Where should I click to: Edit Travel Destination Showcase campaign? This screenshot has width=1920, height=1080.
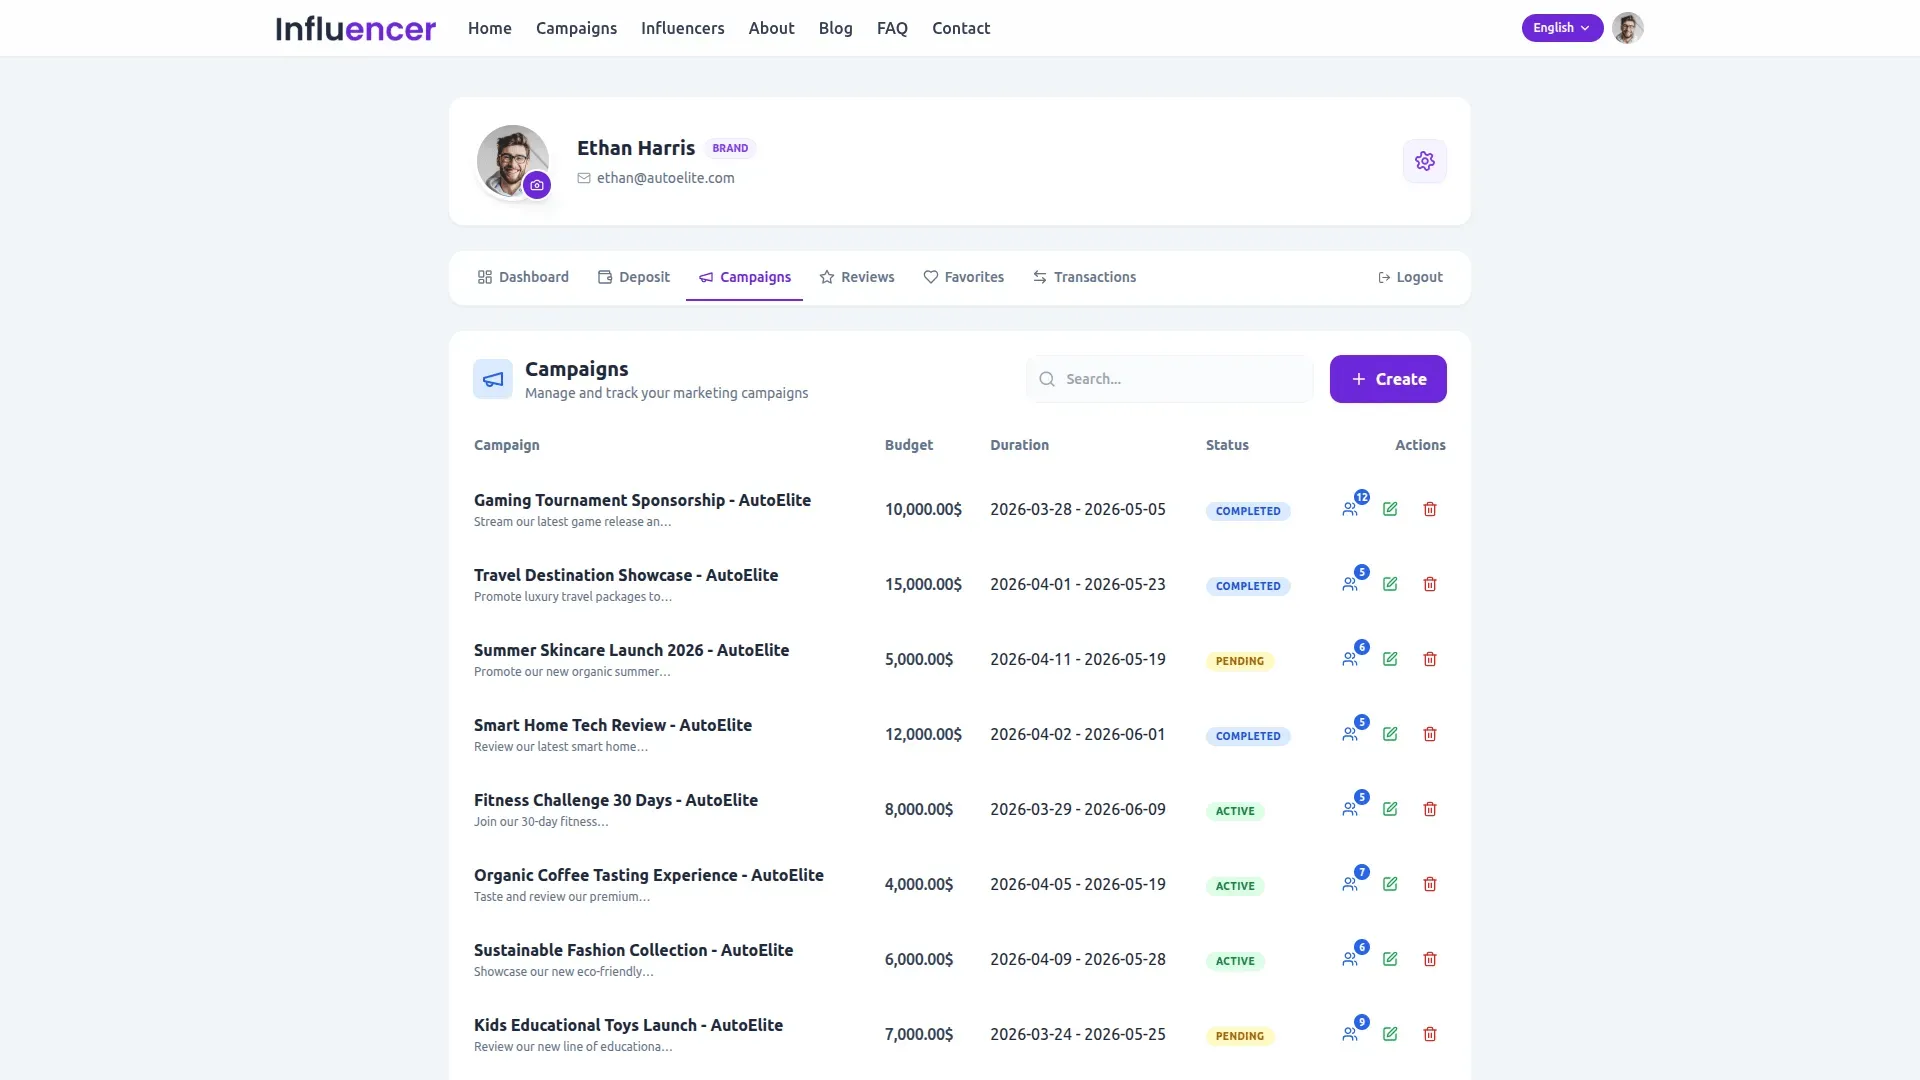(x=1389, y=584)
